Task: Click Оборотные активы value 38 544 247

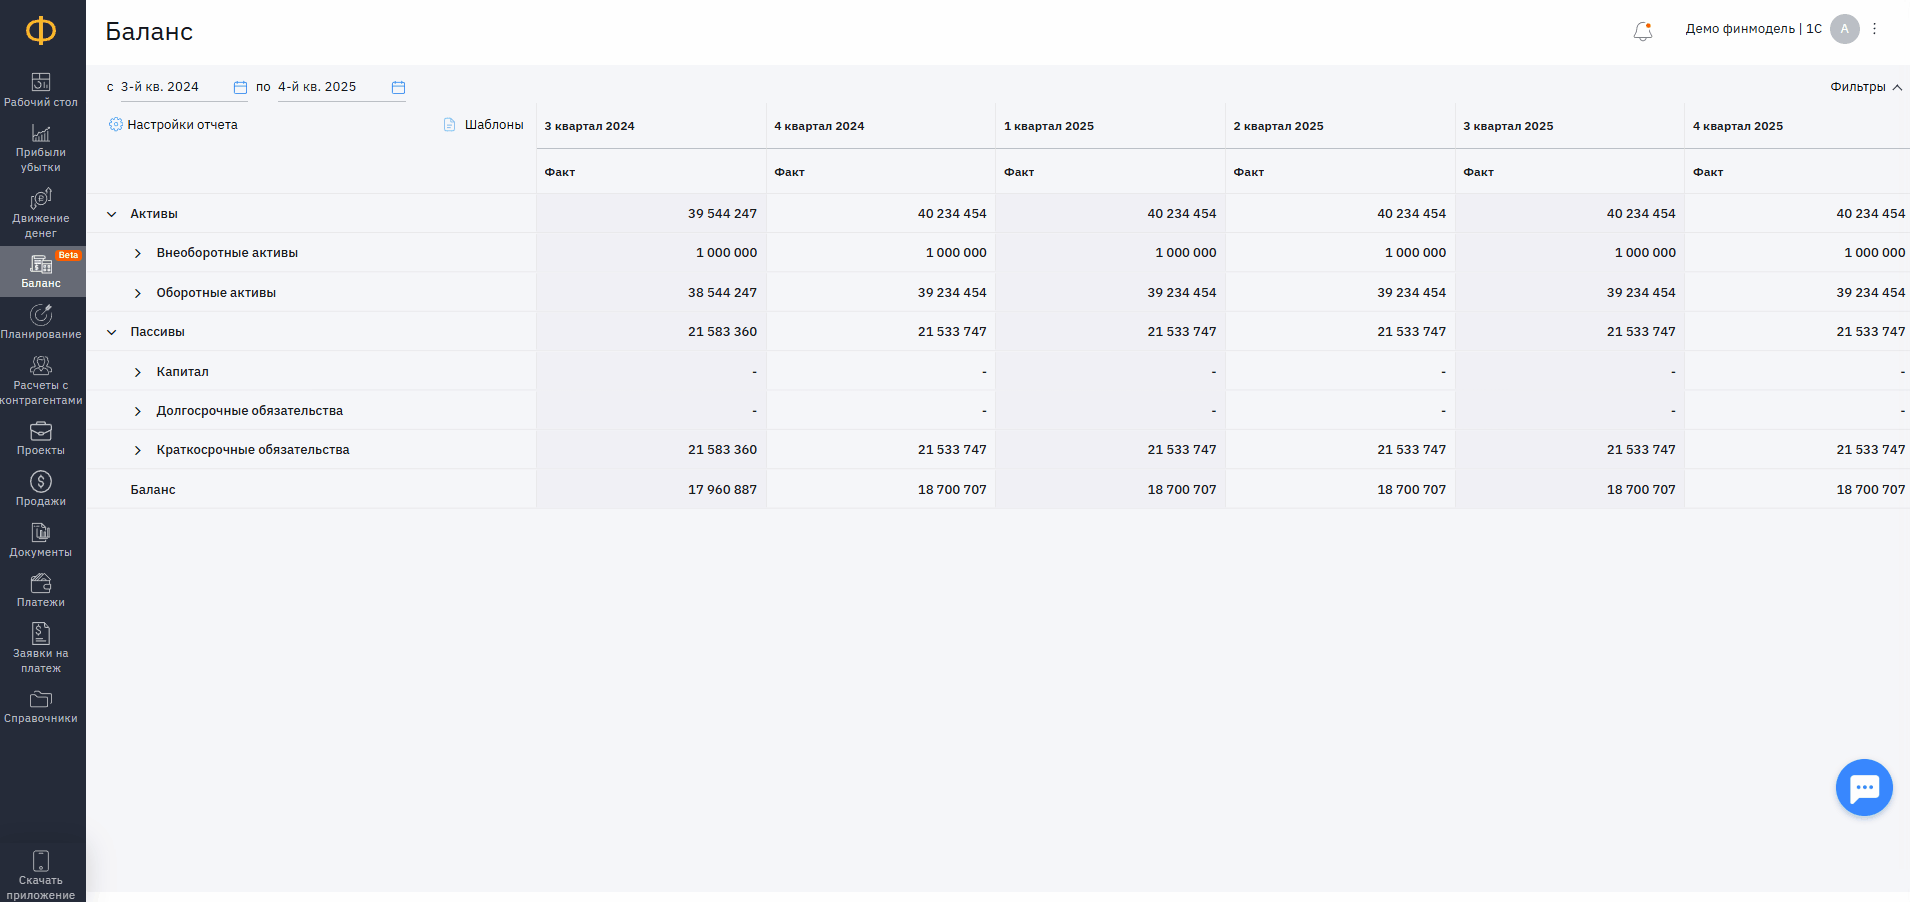Action: [722, 293]
